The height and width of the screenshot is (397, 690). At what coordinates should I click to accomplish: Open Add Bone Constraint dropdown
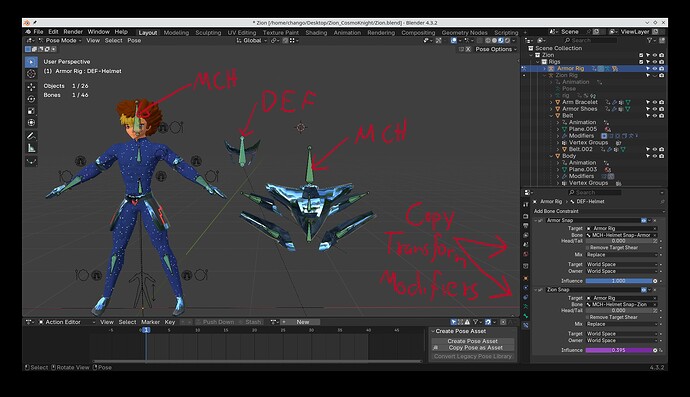point(598,211)
